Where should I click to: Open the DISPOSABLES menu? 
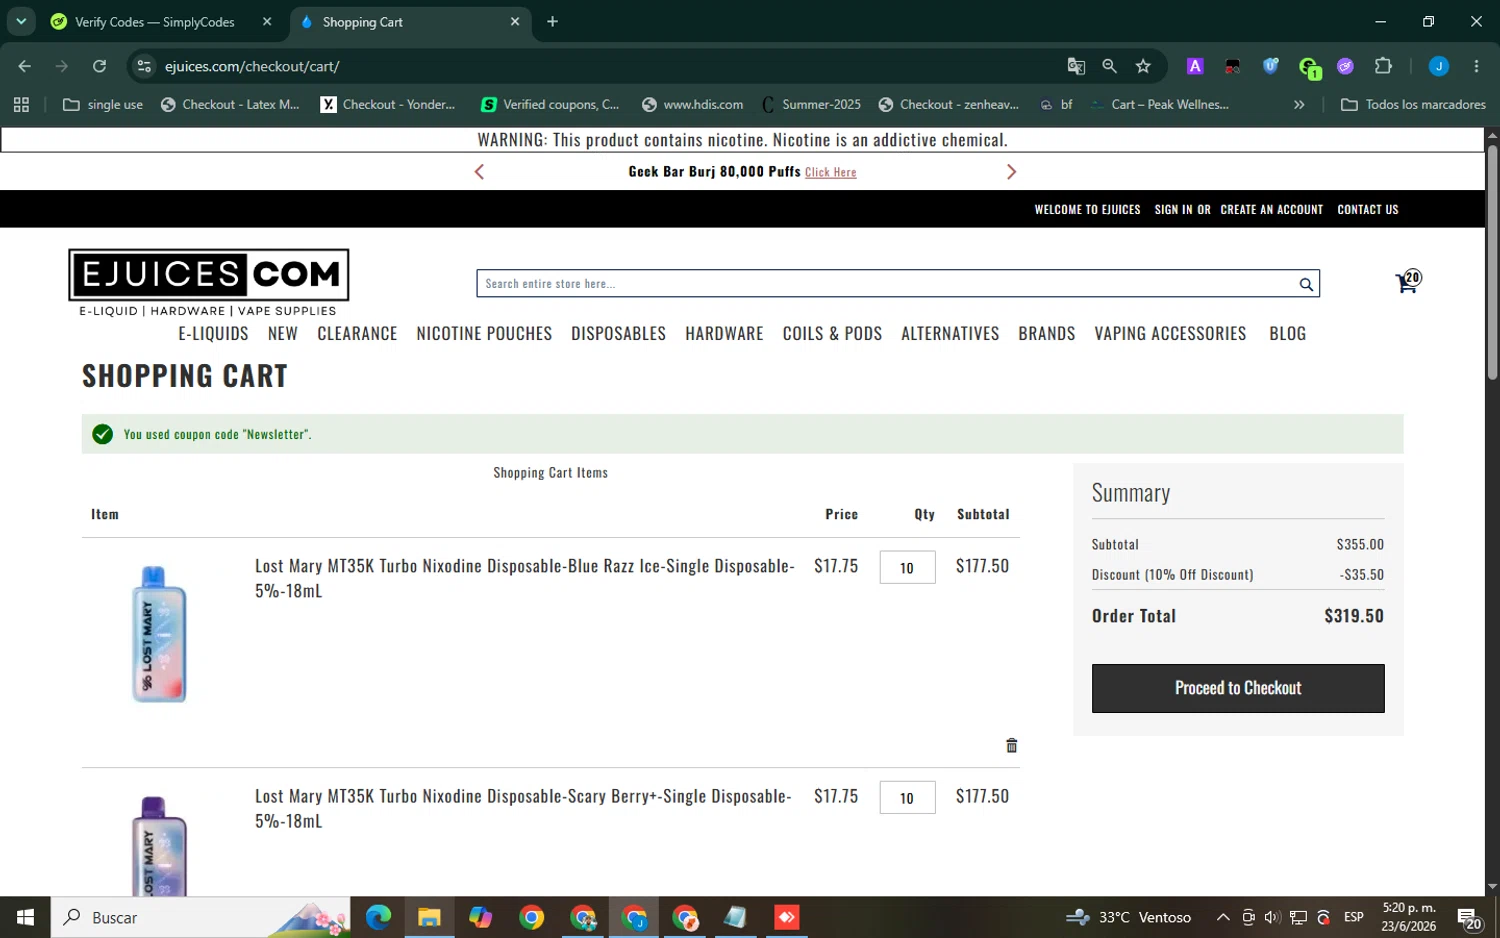coord(618,333)
